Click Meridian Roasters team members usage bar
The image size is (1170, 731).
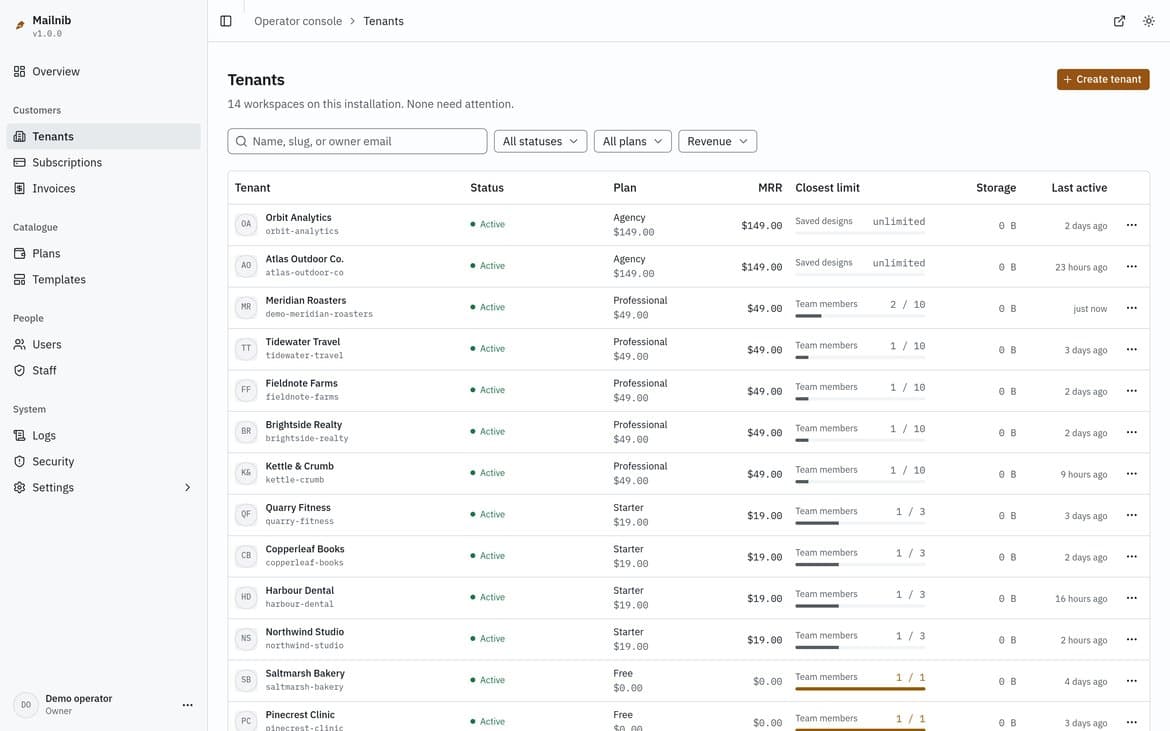tap(860, 316)
